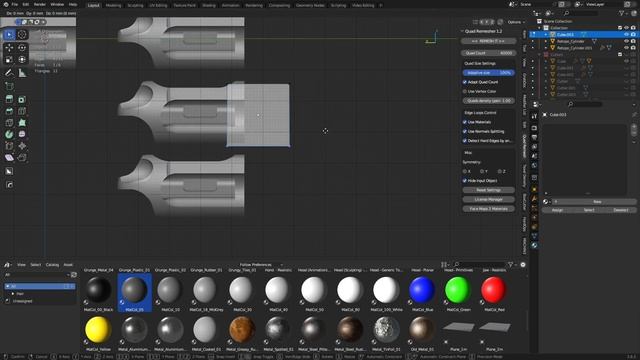Enable Z symmetry option
The image size is (640, 360).
tap(500, 171)
